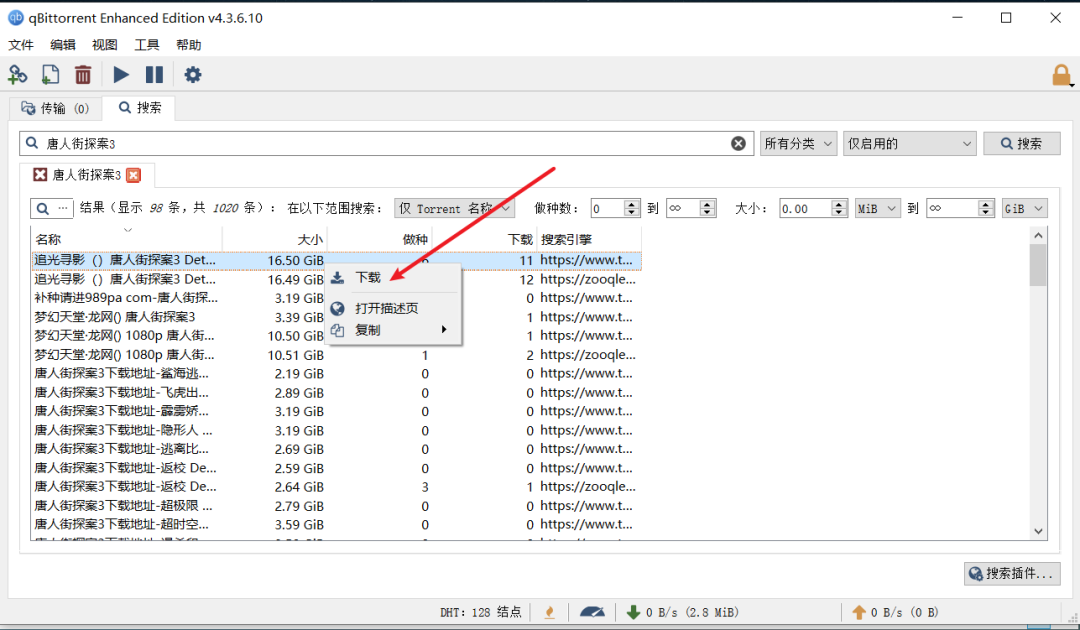
Task: Sort by the 名称 column header
Action: [x=127, y=240]
